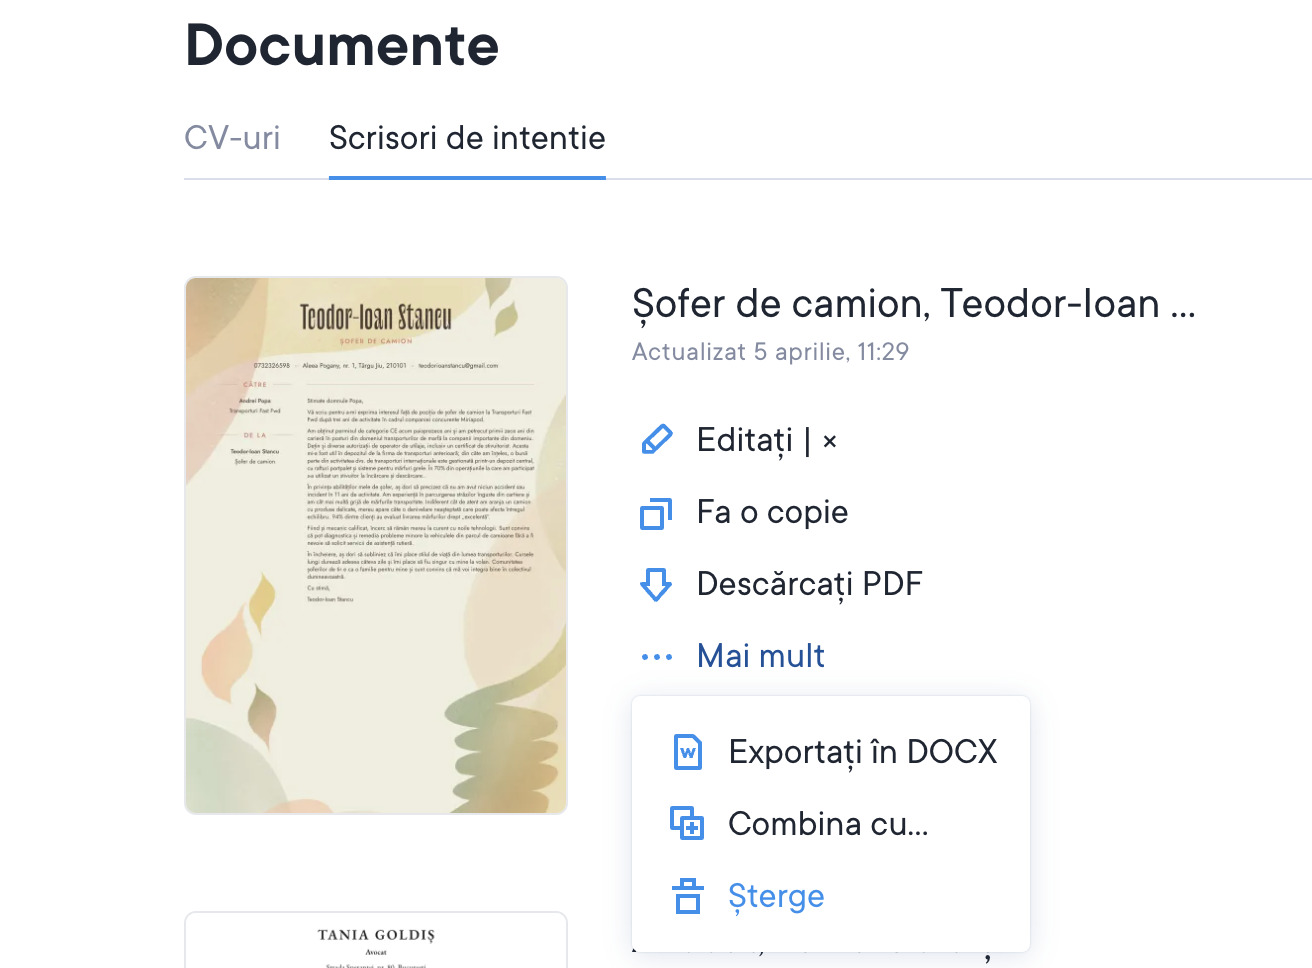Choose the Fa o copie label
This screenshot has height=968, width=1312.
coord(772,512)
